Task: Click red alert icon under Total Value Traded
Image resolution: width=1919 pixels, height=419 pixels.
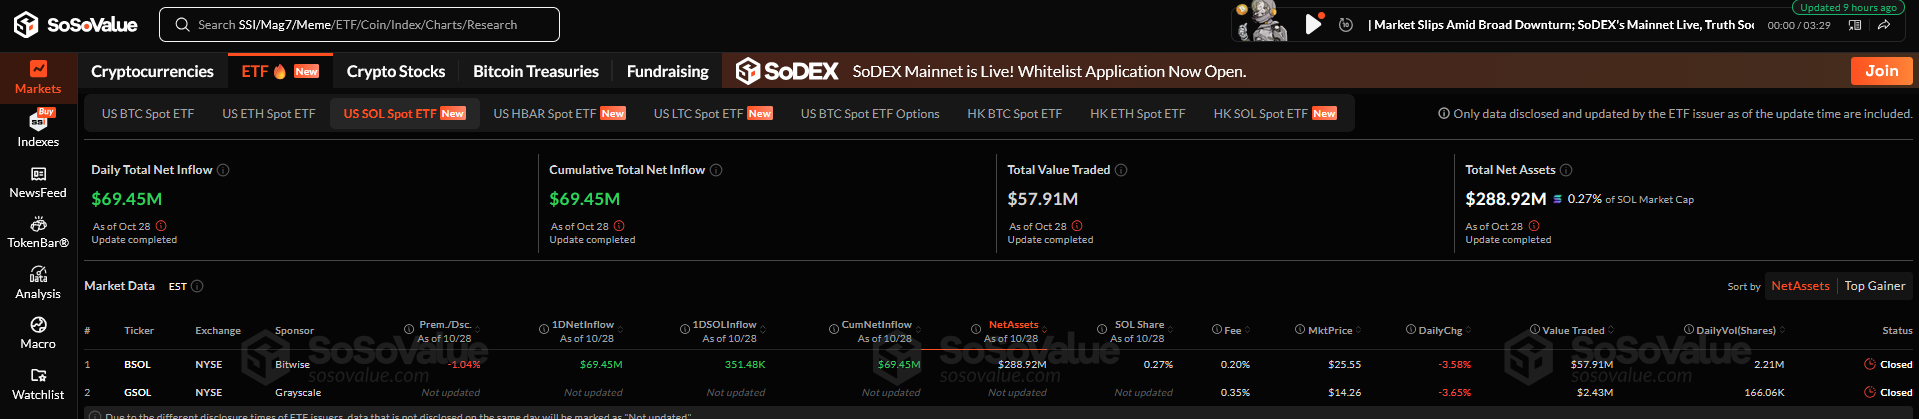Action: [1077, 226]
